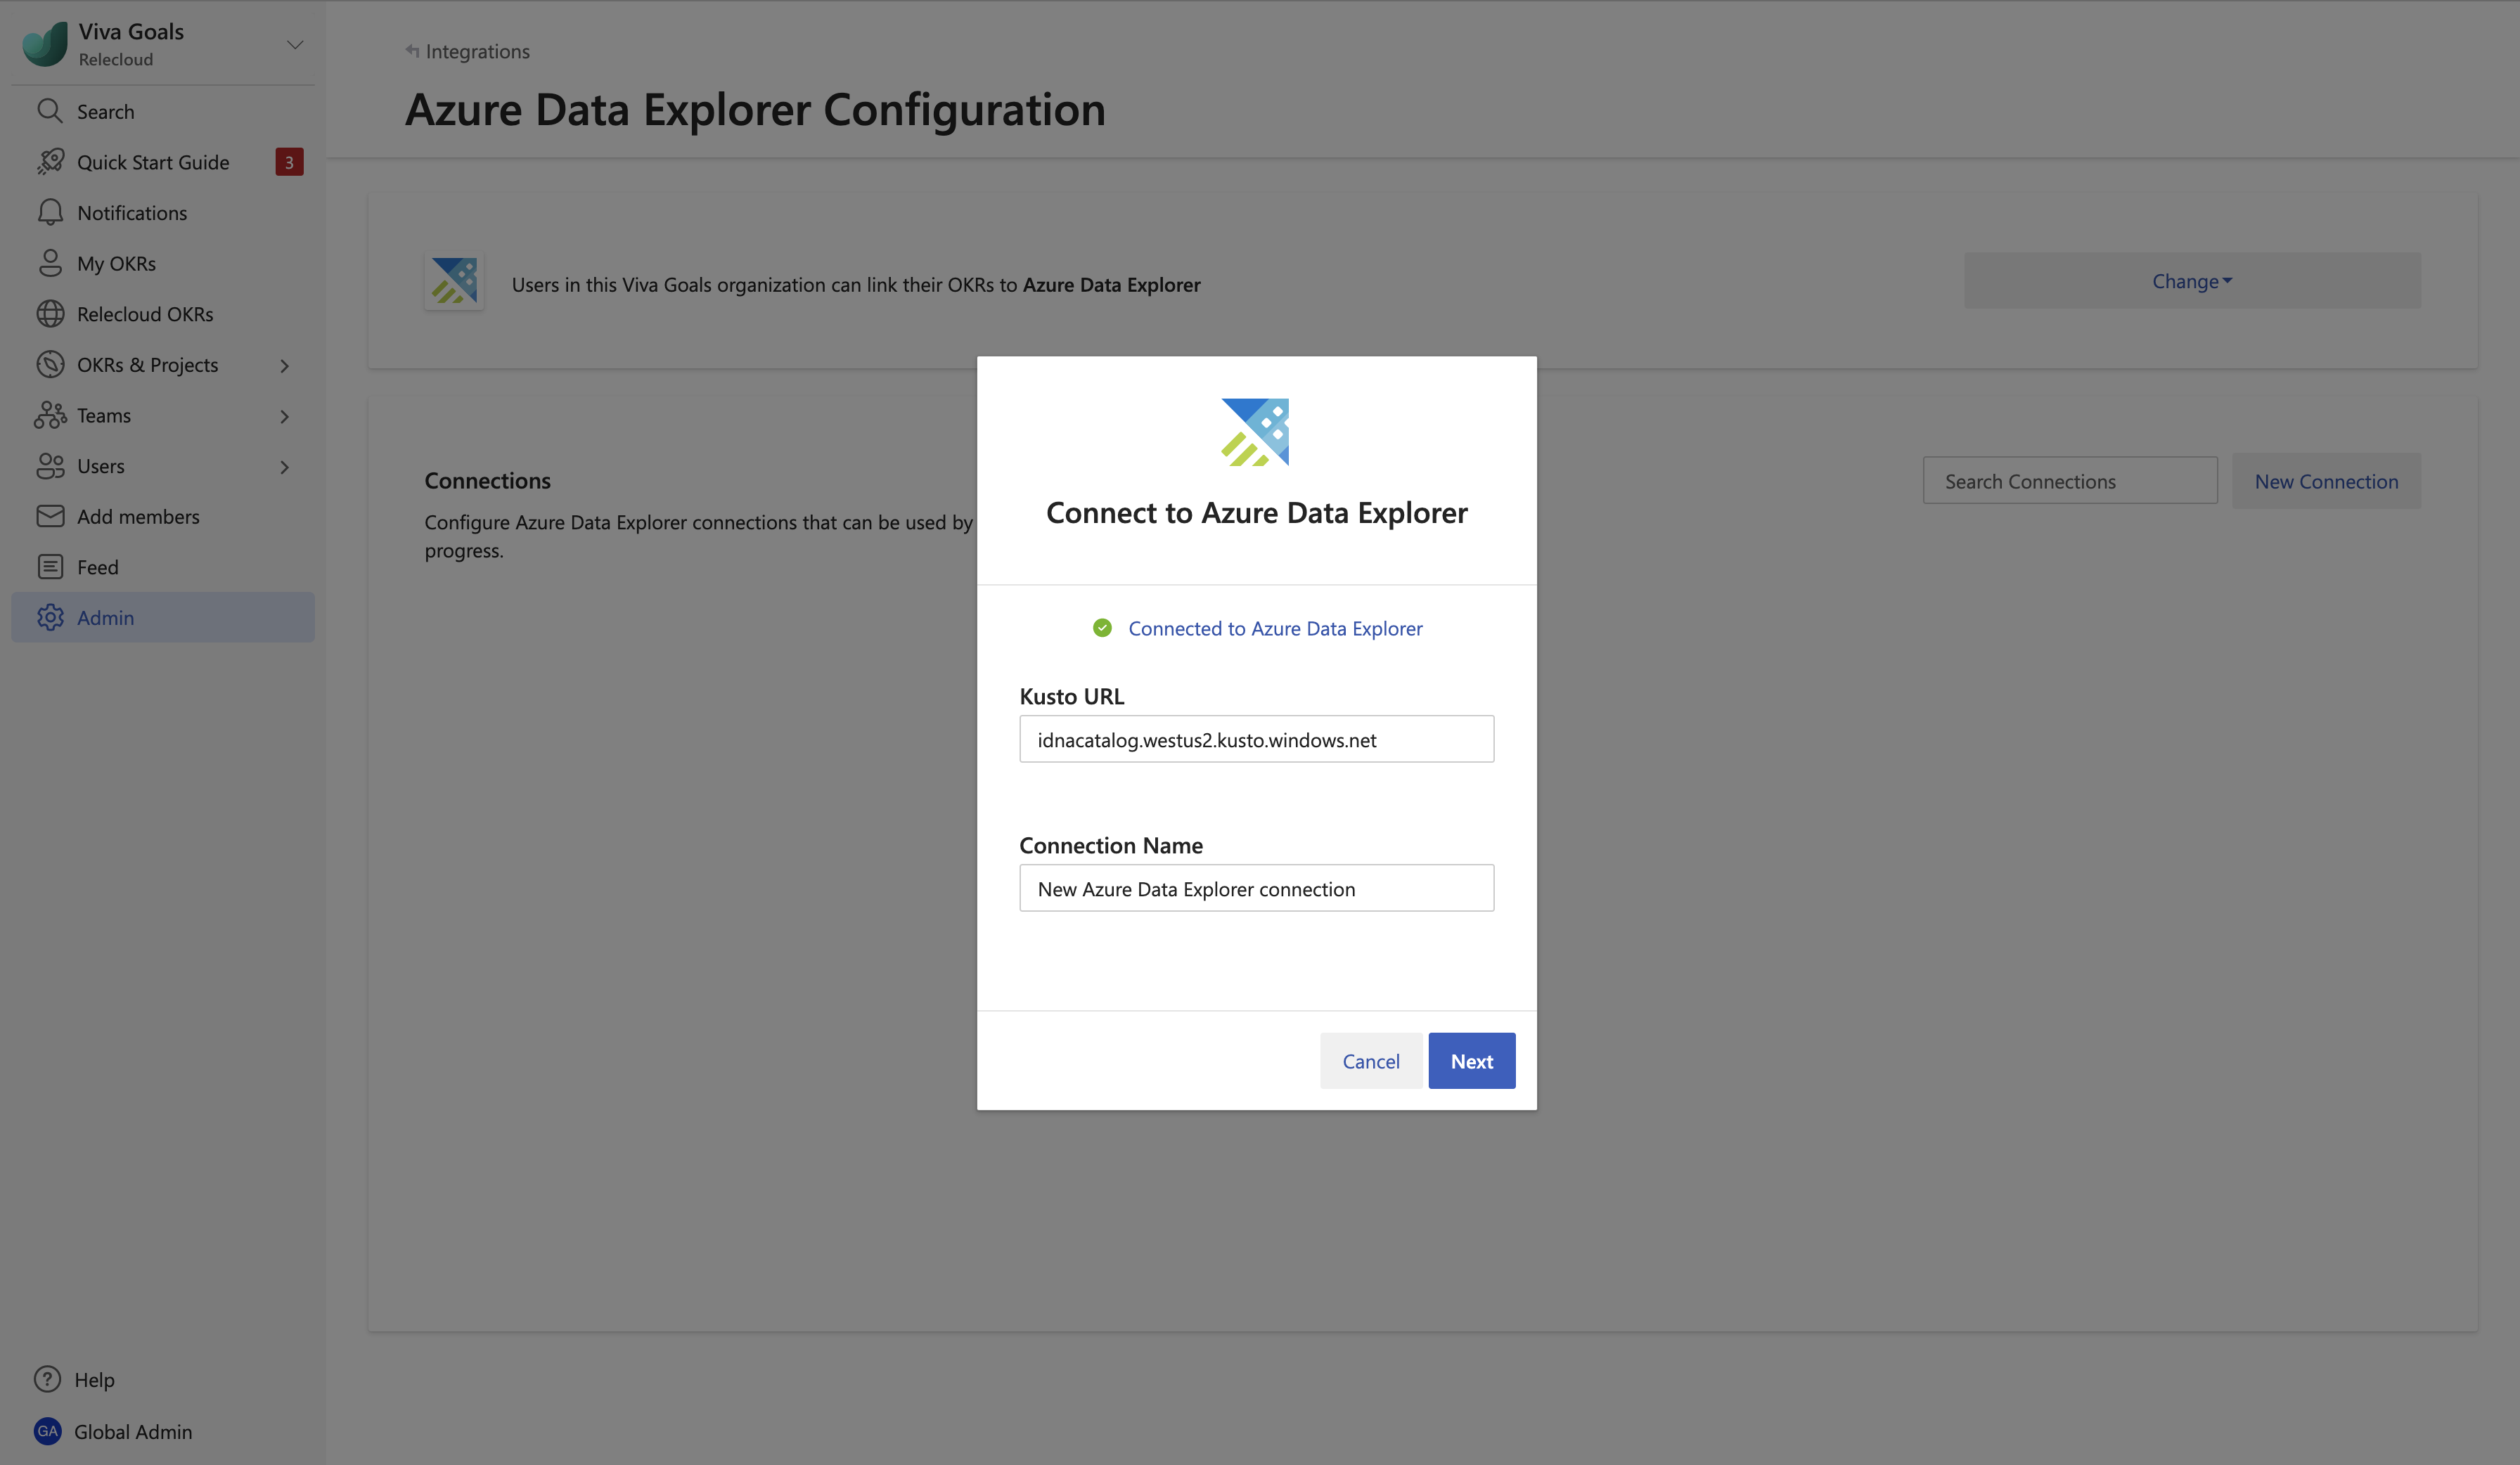The height and width of the screenshot is (1465, 2520).
Task: Open the Change dropdown button
Action: (2192, 281)
